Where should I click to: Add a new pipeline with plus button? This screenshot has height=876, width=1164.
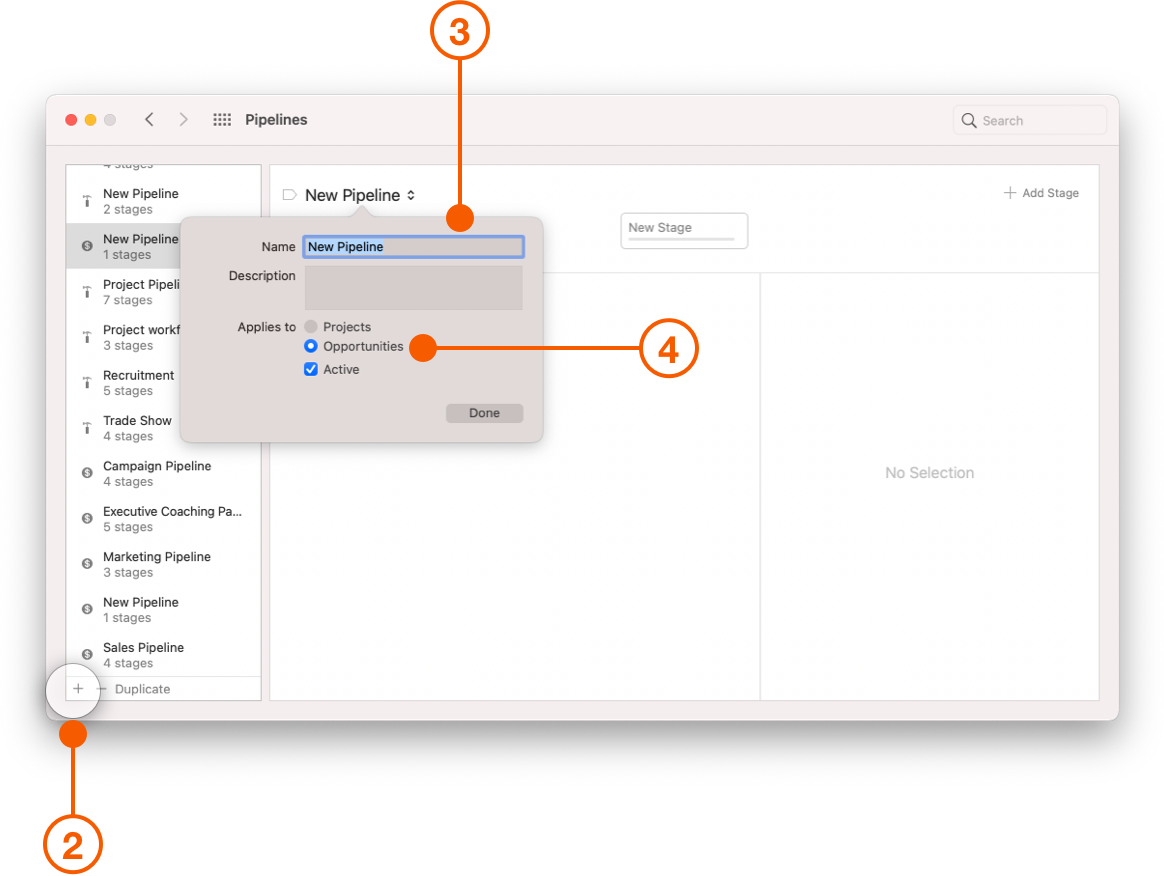point(78,689)
